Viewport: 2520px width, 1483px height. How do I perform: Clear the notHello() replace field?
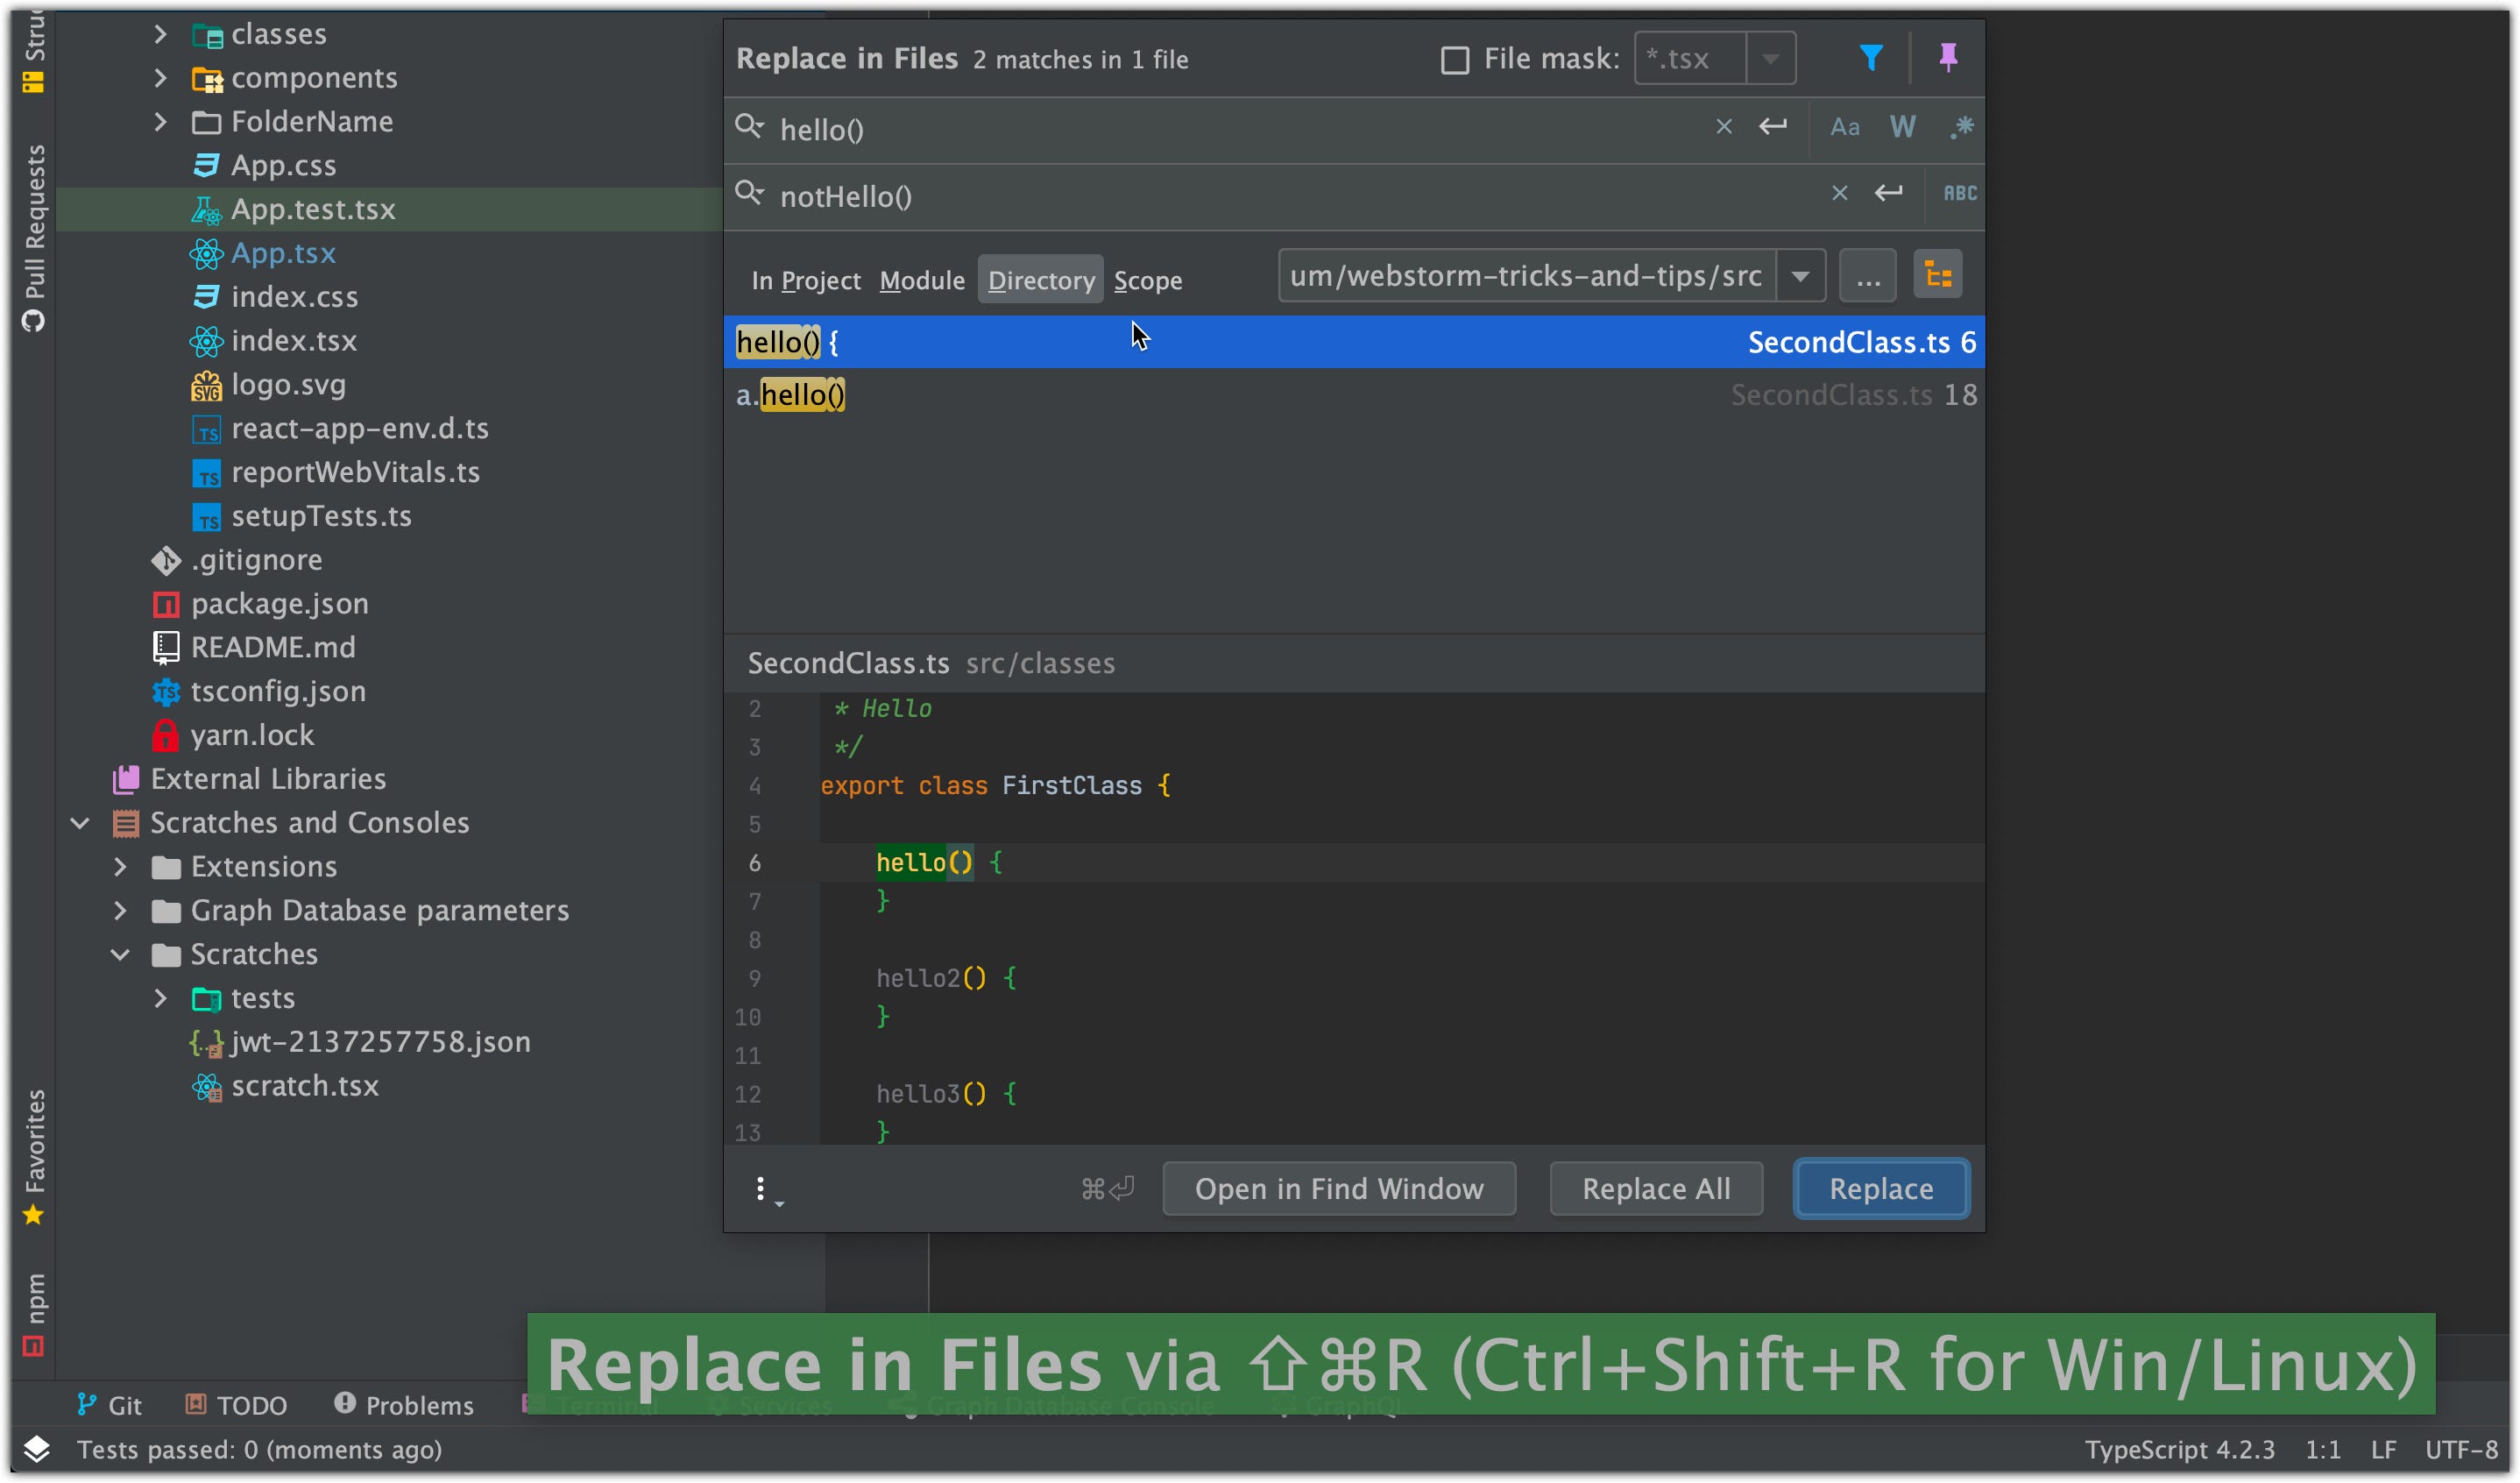1838,193
